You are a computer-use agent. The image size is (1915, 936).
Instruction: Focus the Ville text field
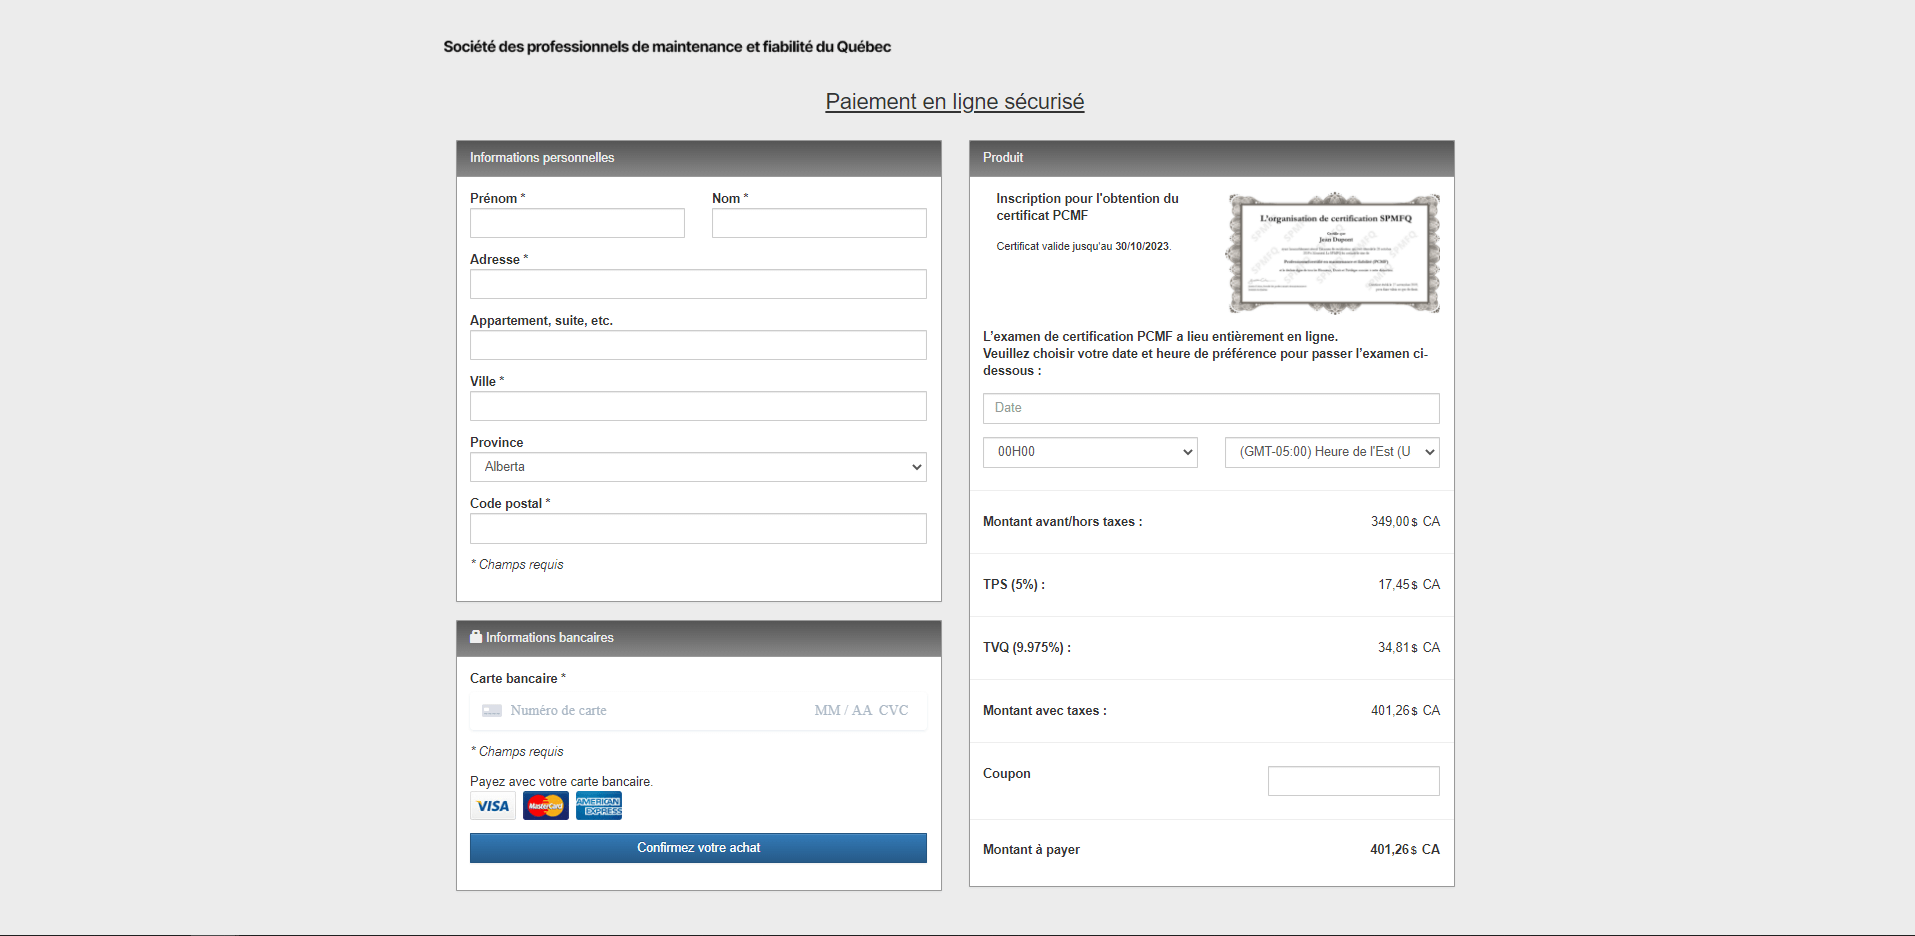(698, 406)
